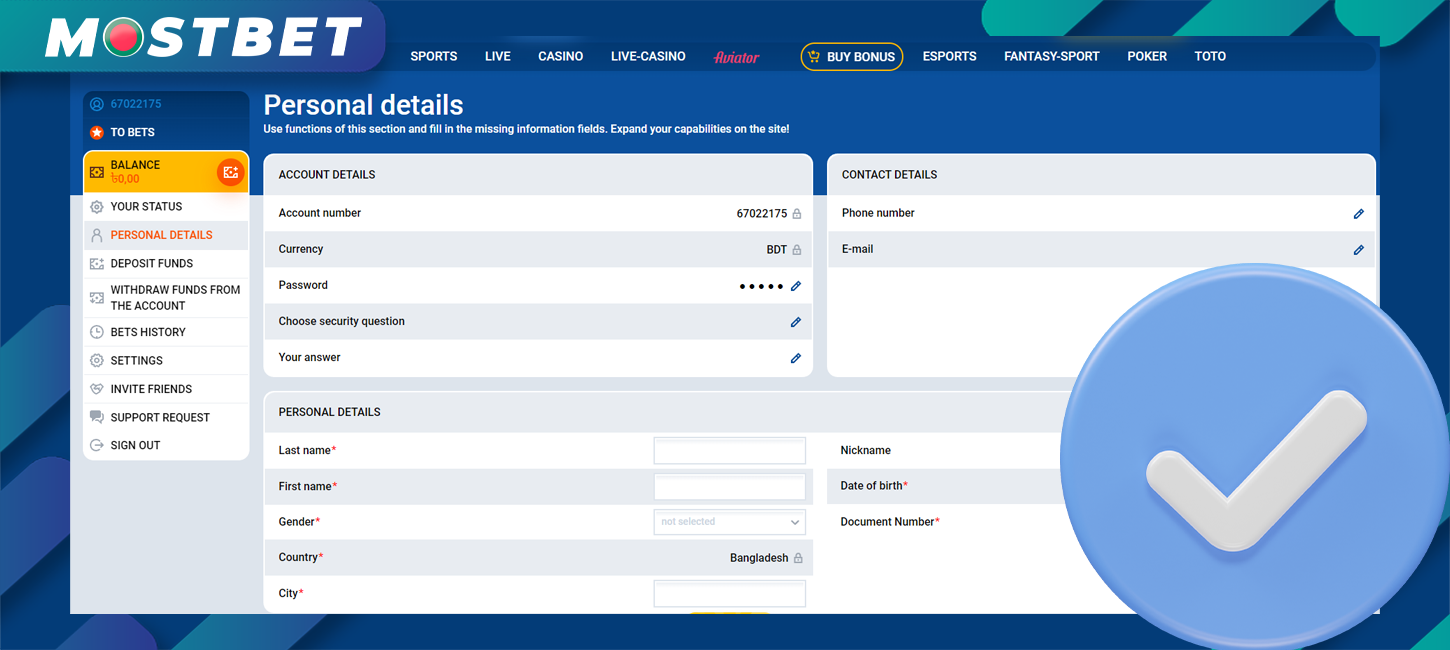Switch to the CASINO tab
This screenshot has height=650, width=1450.
560,56
